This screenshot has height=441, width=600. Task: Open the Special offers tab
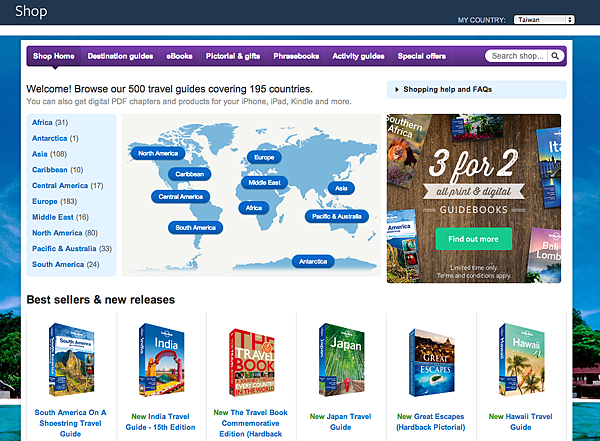point(421,56)
